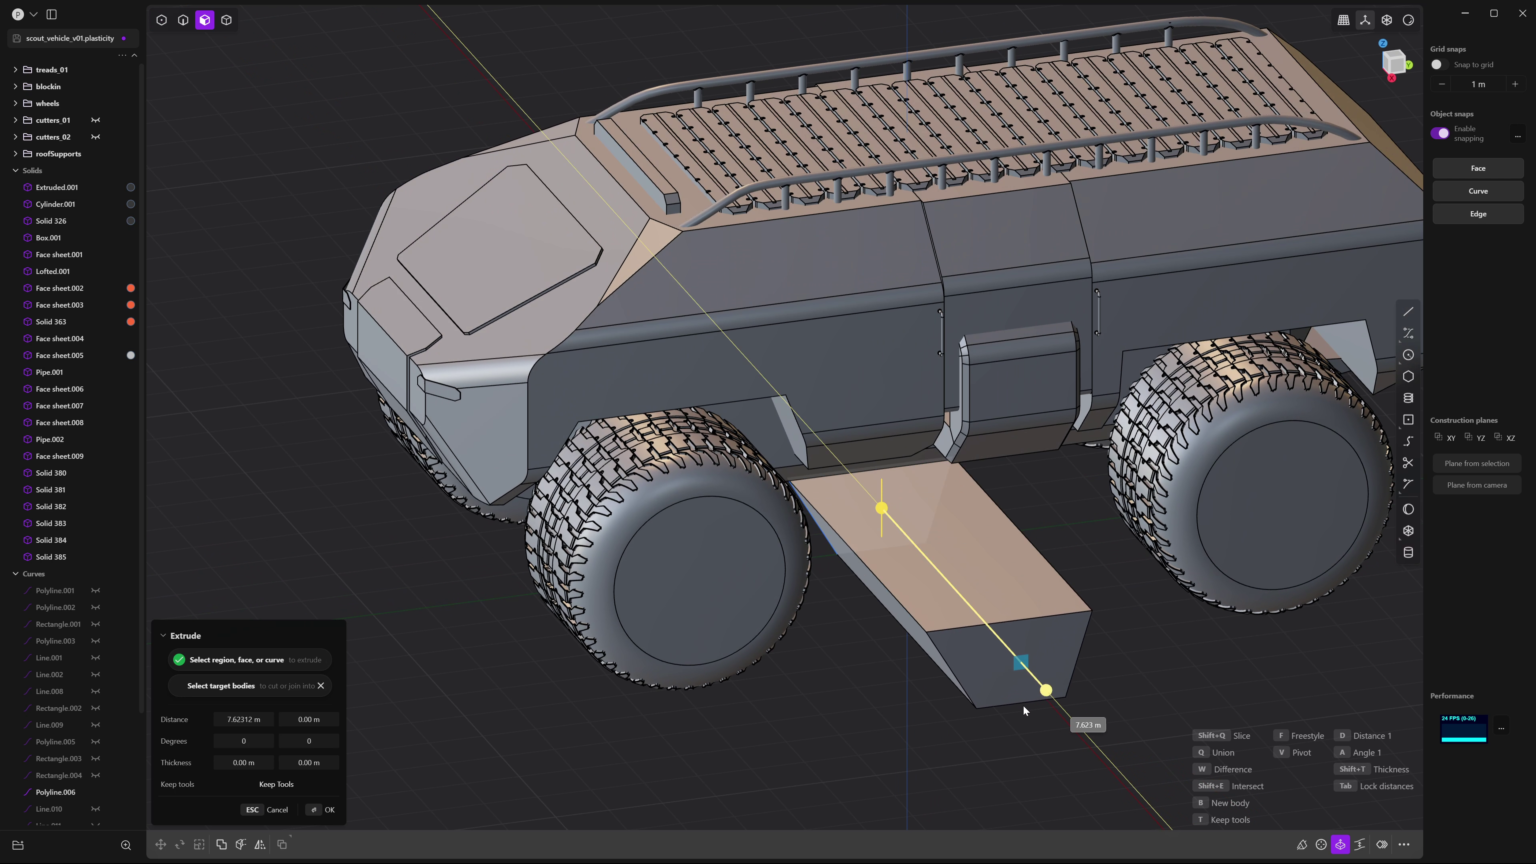Click Cancel in the Extrude dialog
The width and height of the screenshot is (1536, 864).
point(266,810)
